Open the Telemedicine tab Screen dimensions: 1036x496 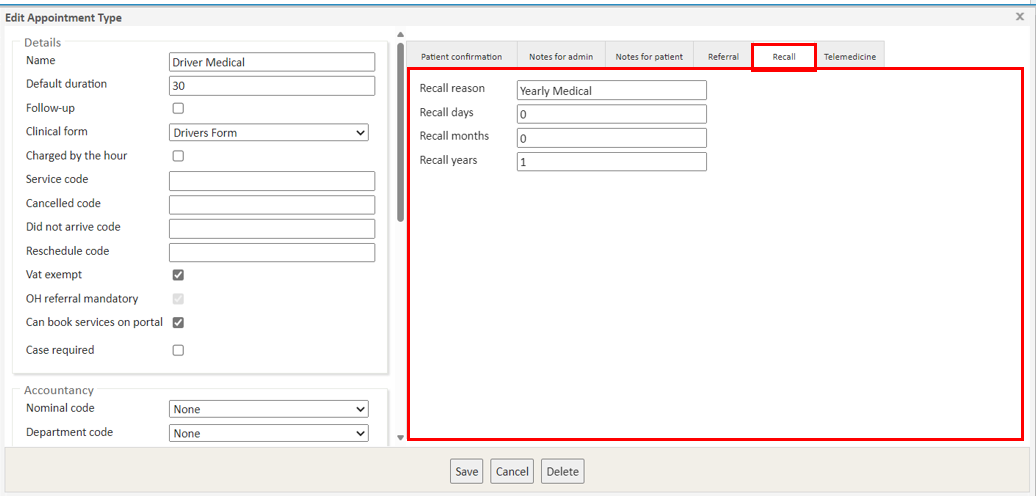coord(849,57)
